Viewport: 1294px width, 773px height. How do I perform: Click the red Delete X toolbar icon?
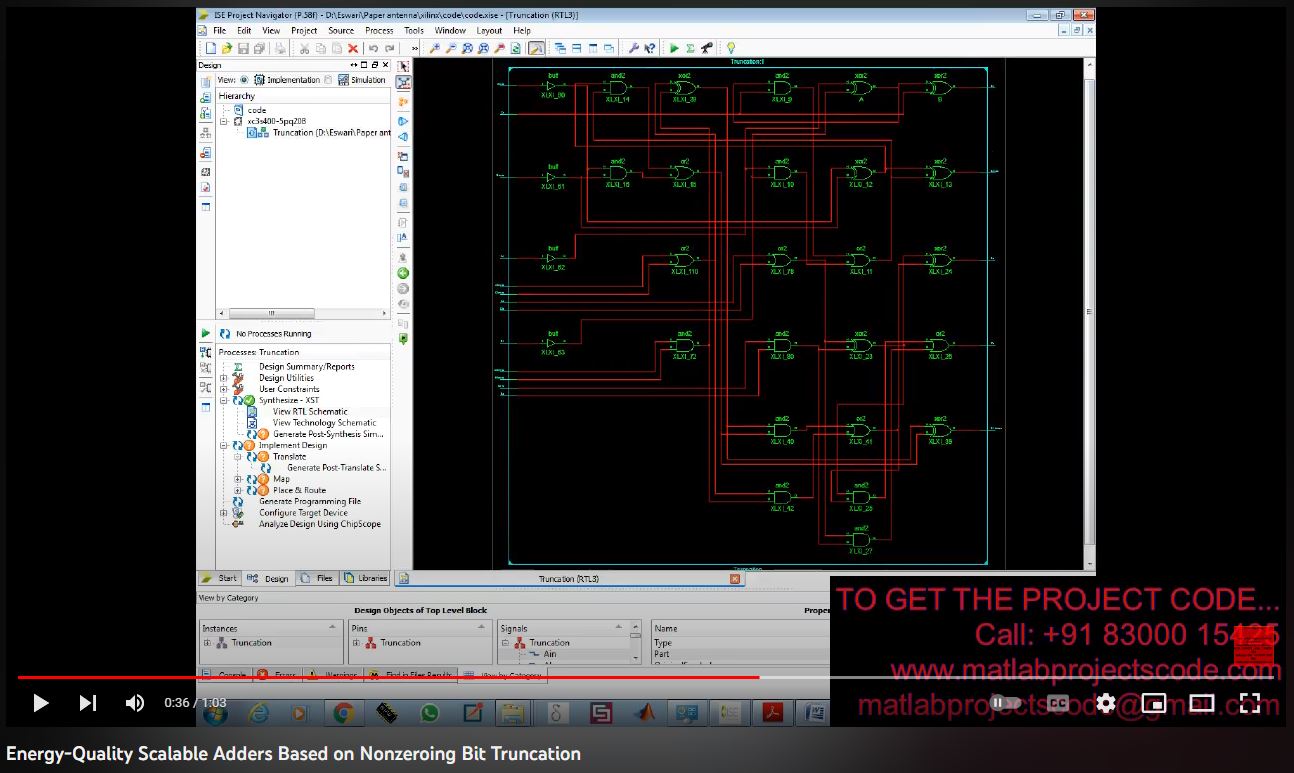[353, 48]
